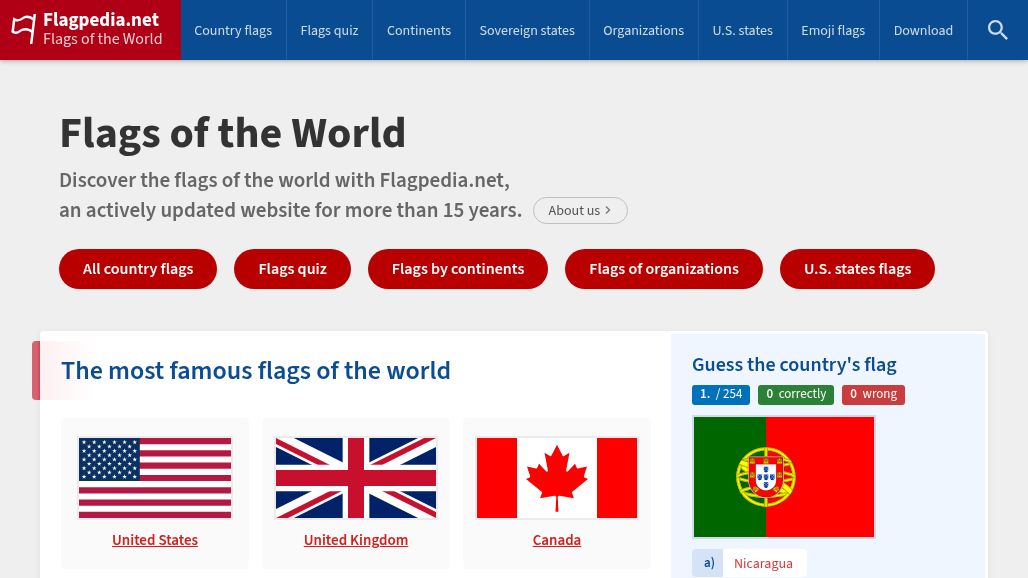Click the United Kingdom flag image
This screenshot has height=578, width=1028.
[356, 478]
